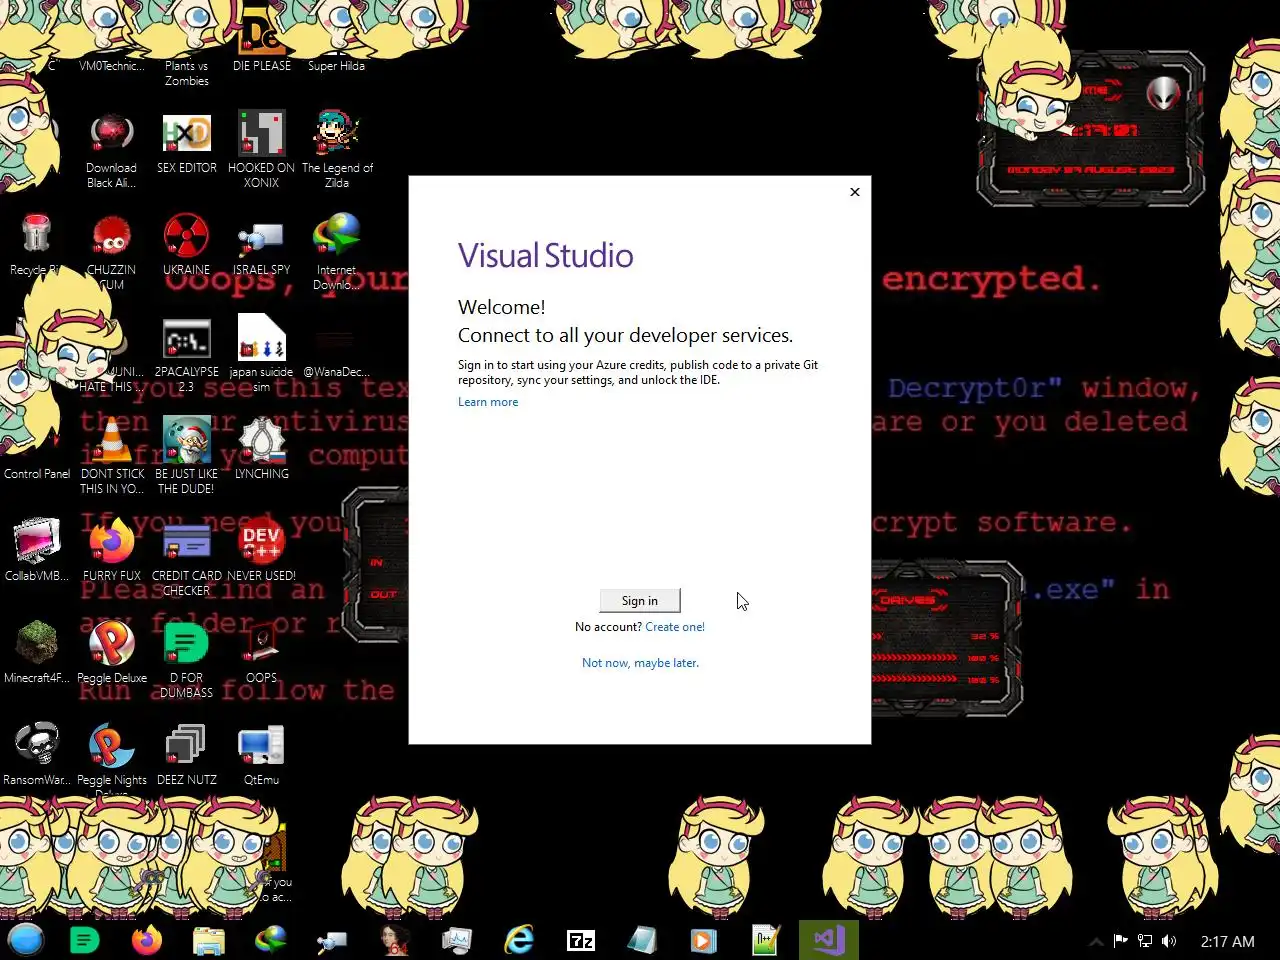
Task: Select the @WanaDec... desktop item
Action: pos(337,355)
